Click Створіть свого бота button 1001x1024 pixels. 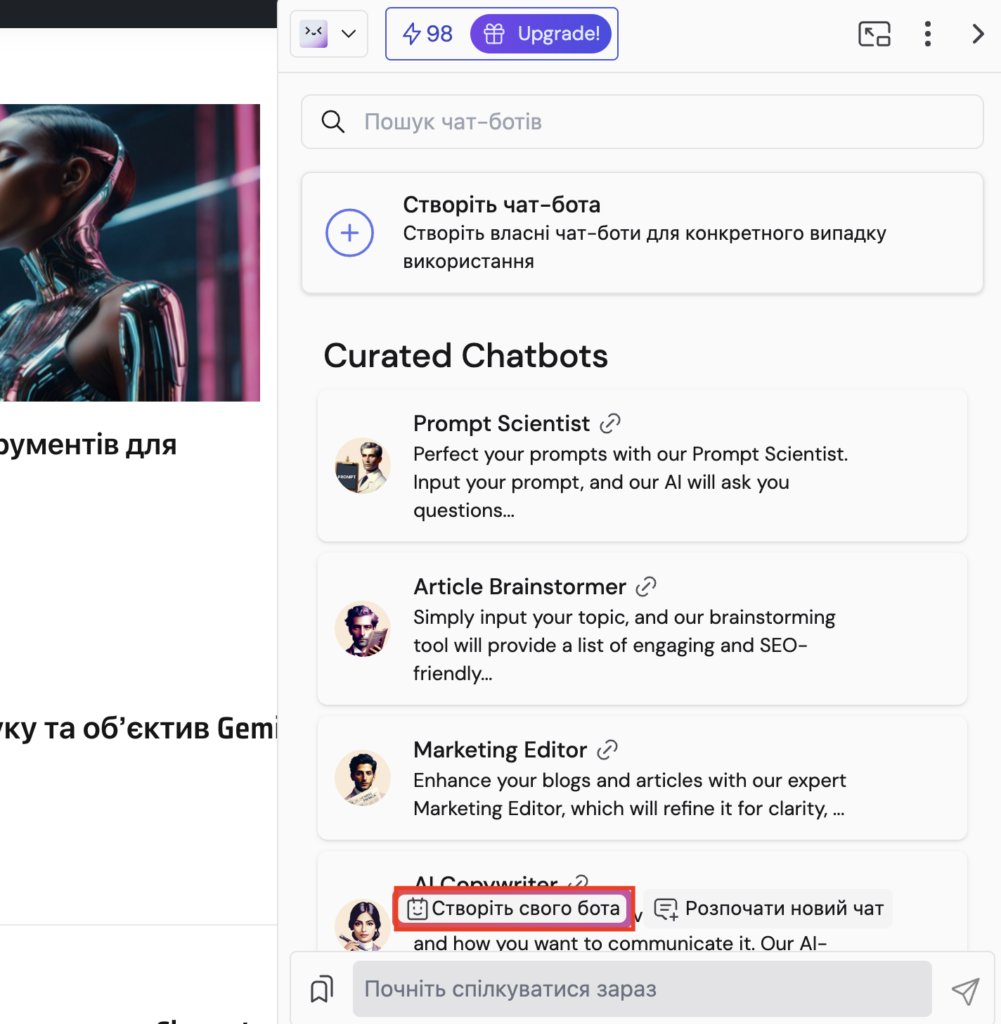[514, 909]
